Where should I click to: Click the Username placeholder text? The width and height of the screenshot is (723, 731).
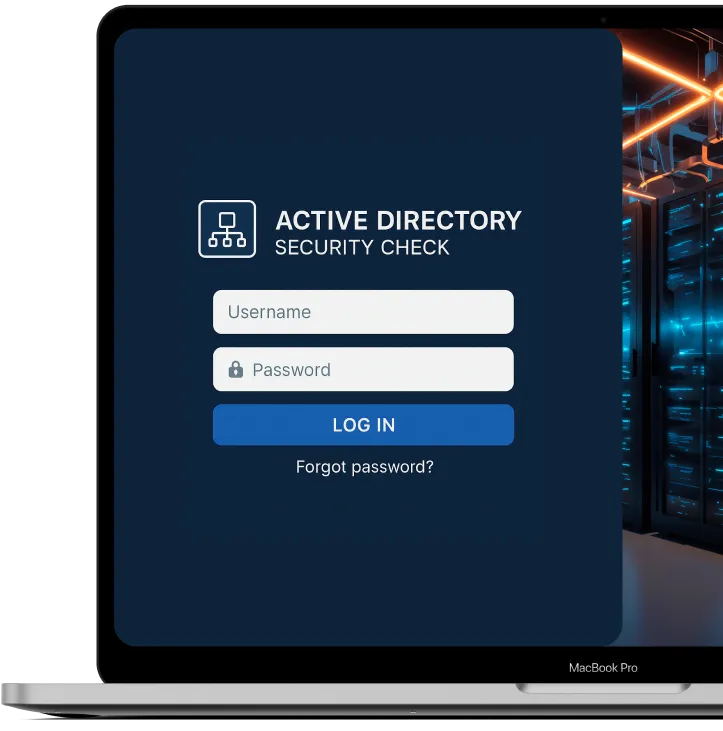pos(269,312)
